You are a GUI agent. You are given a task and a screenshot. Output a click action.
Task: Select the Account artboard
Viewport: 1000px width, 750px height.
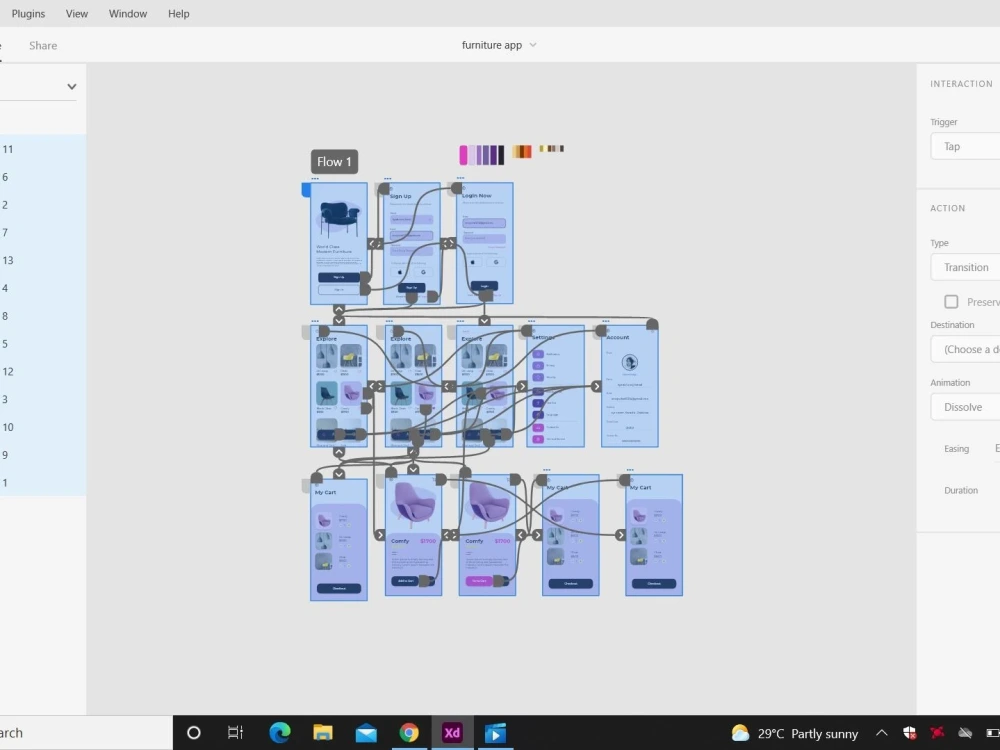click(629, 386)
